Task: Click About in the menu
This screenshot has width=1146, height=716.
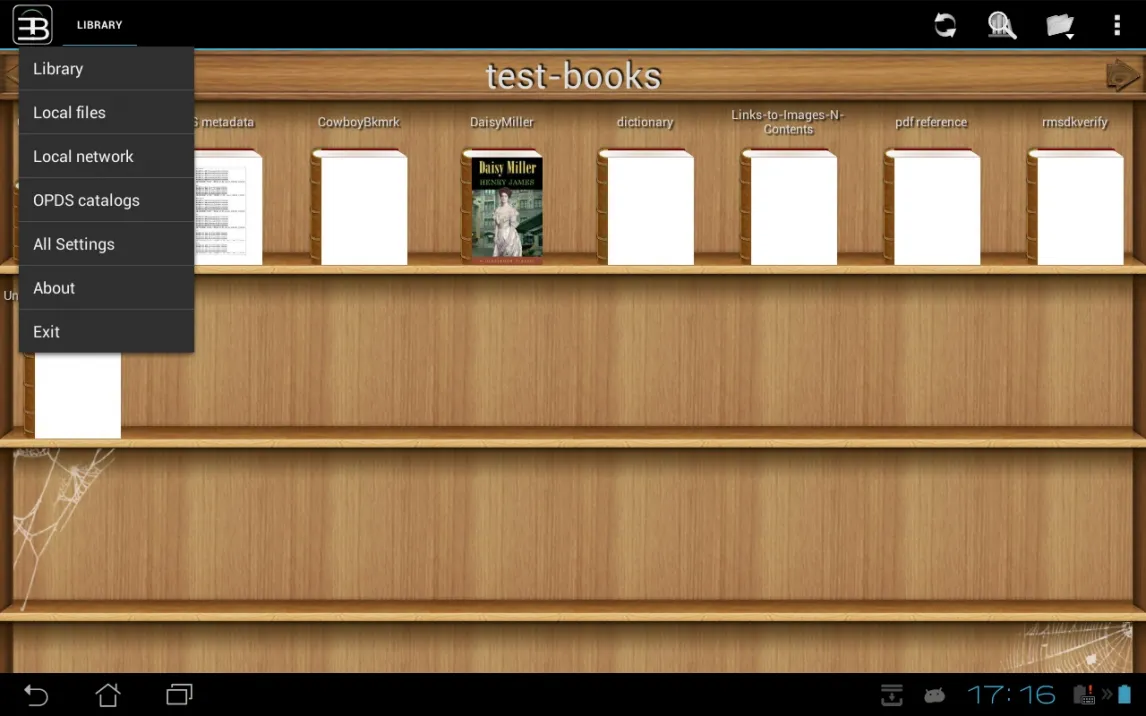Action: pos(105,288)
